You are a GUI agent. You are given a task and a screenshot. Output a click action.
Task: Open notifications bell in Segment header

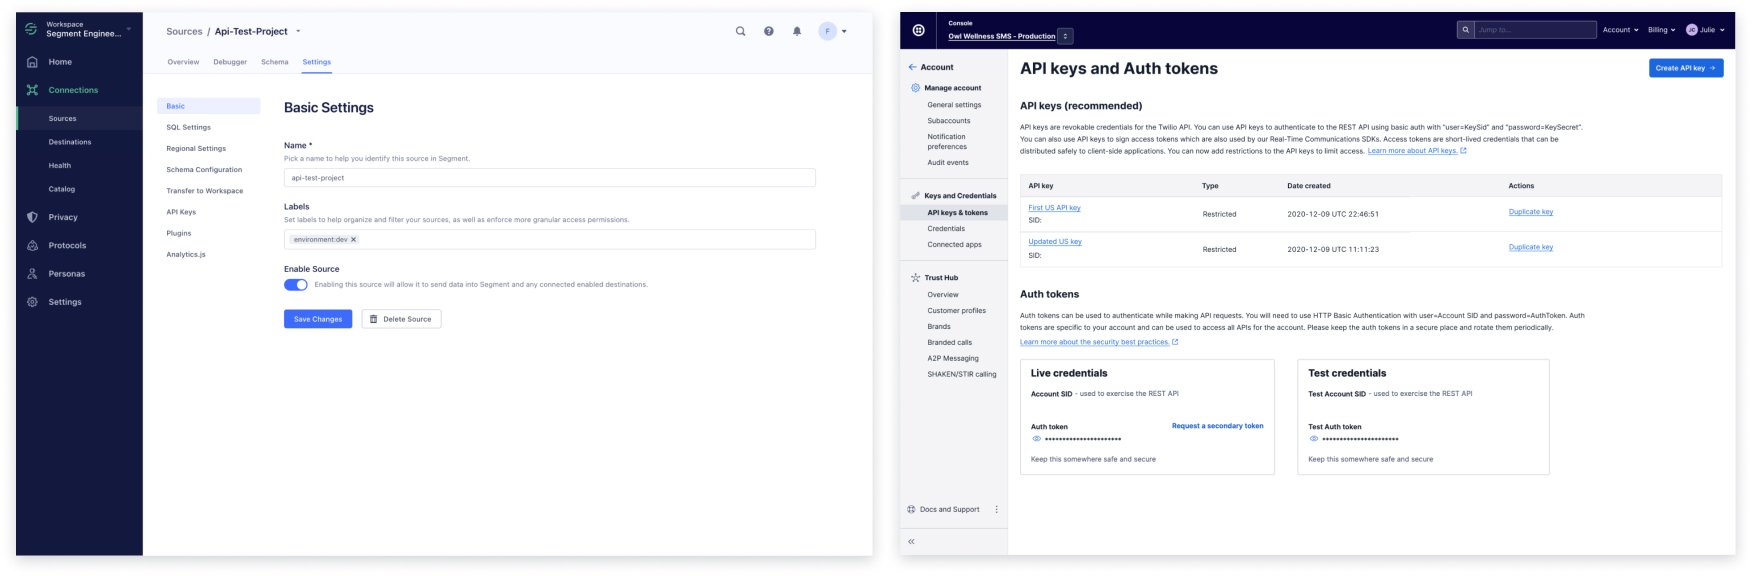coord(797,31)
